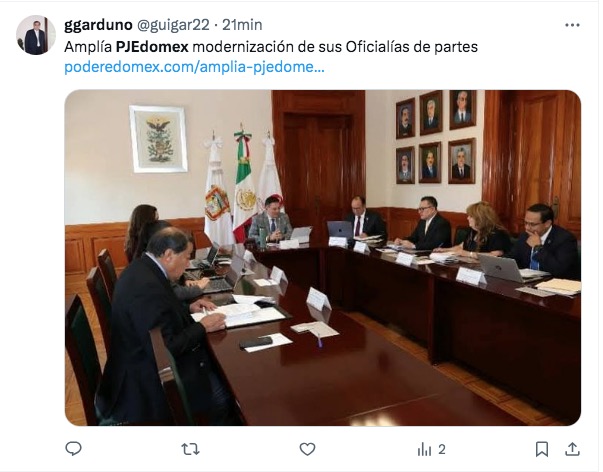This screenshot has width=603, height=472.
Task: Click the tweet text about Oficialías de partes
Action: [271, 47]
